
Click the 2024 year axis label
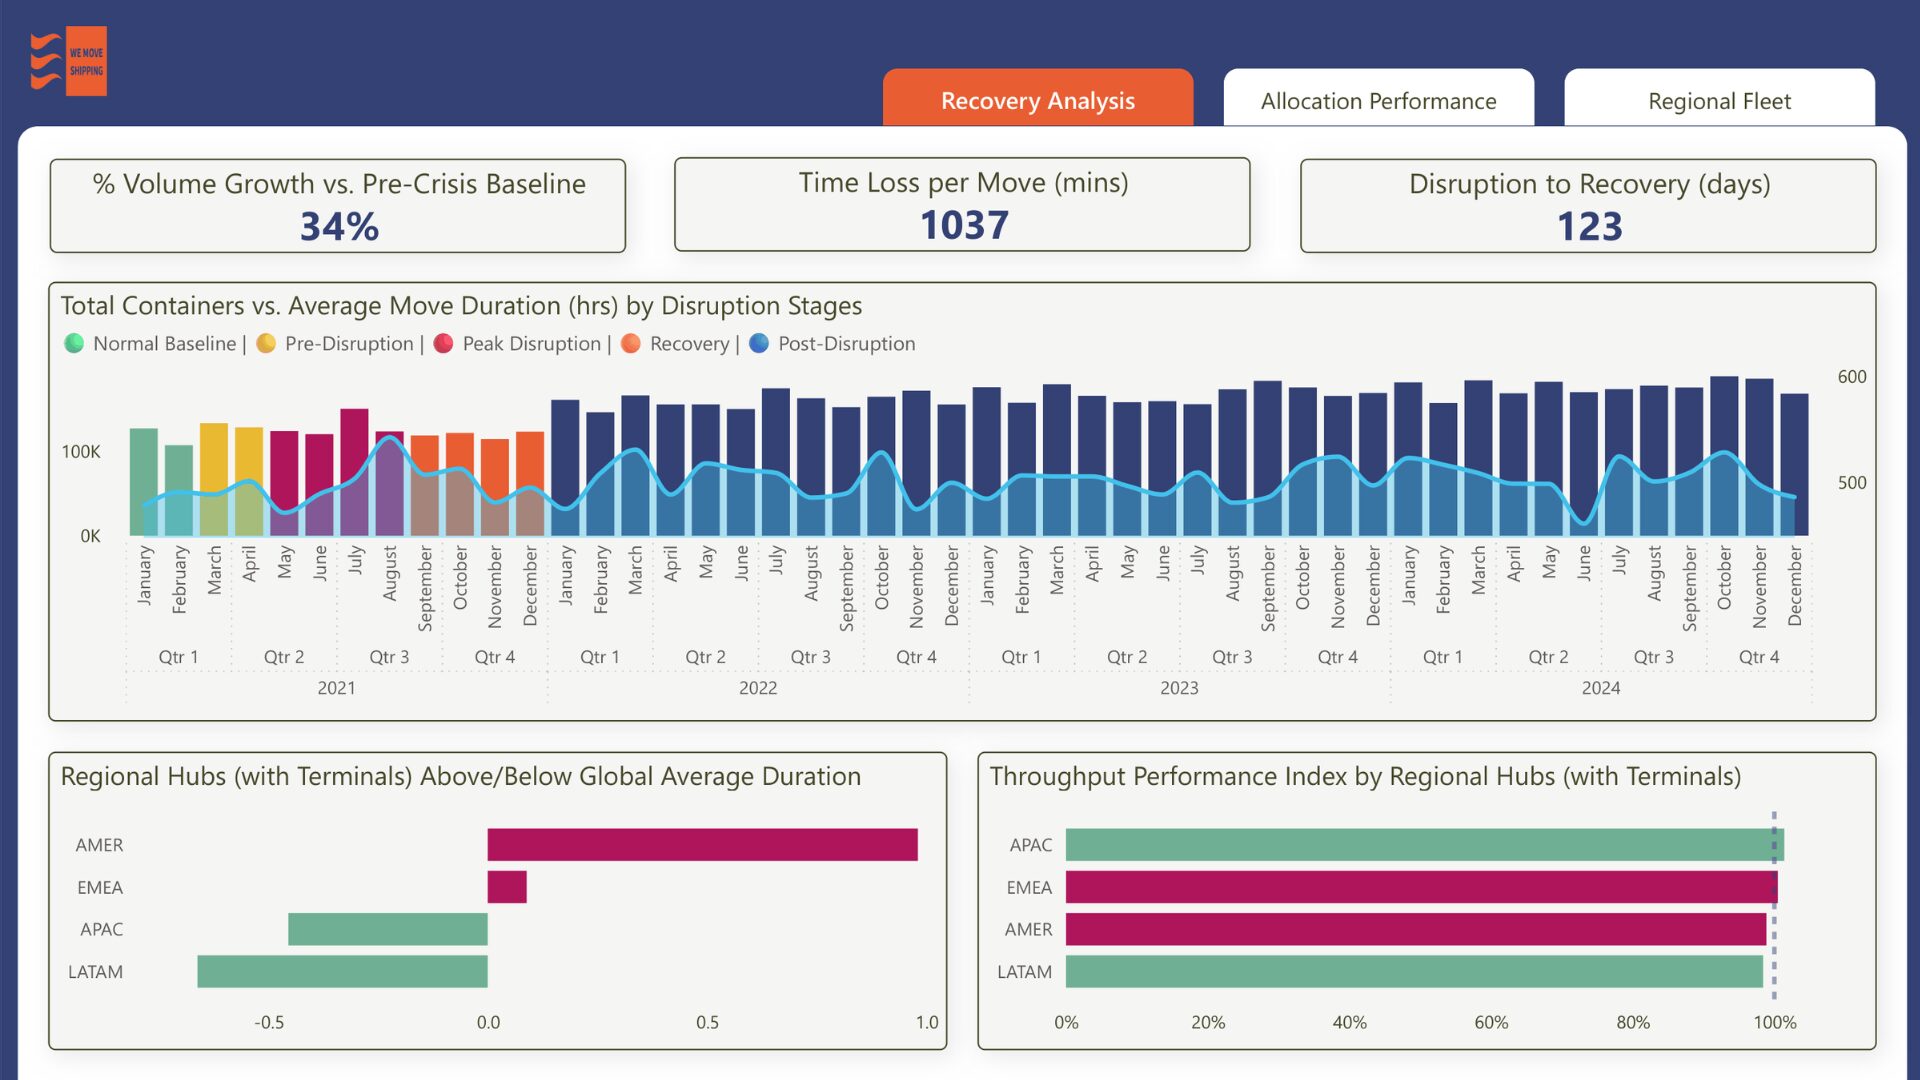[1600, 688]
